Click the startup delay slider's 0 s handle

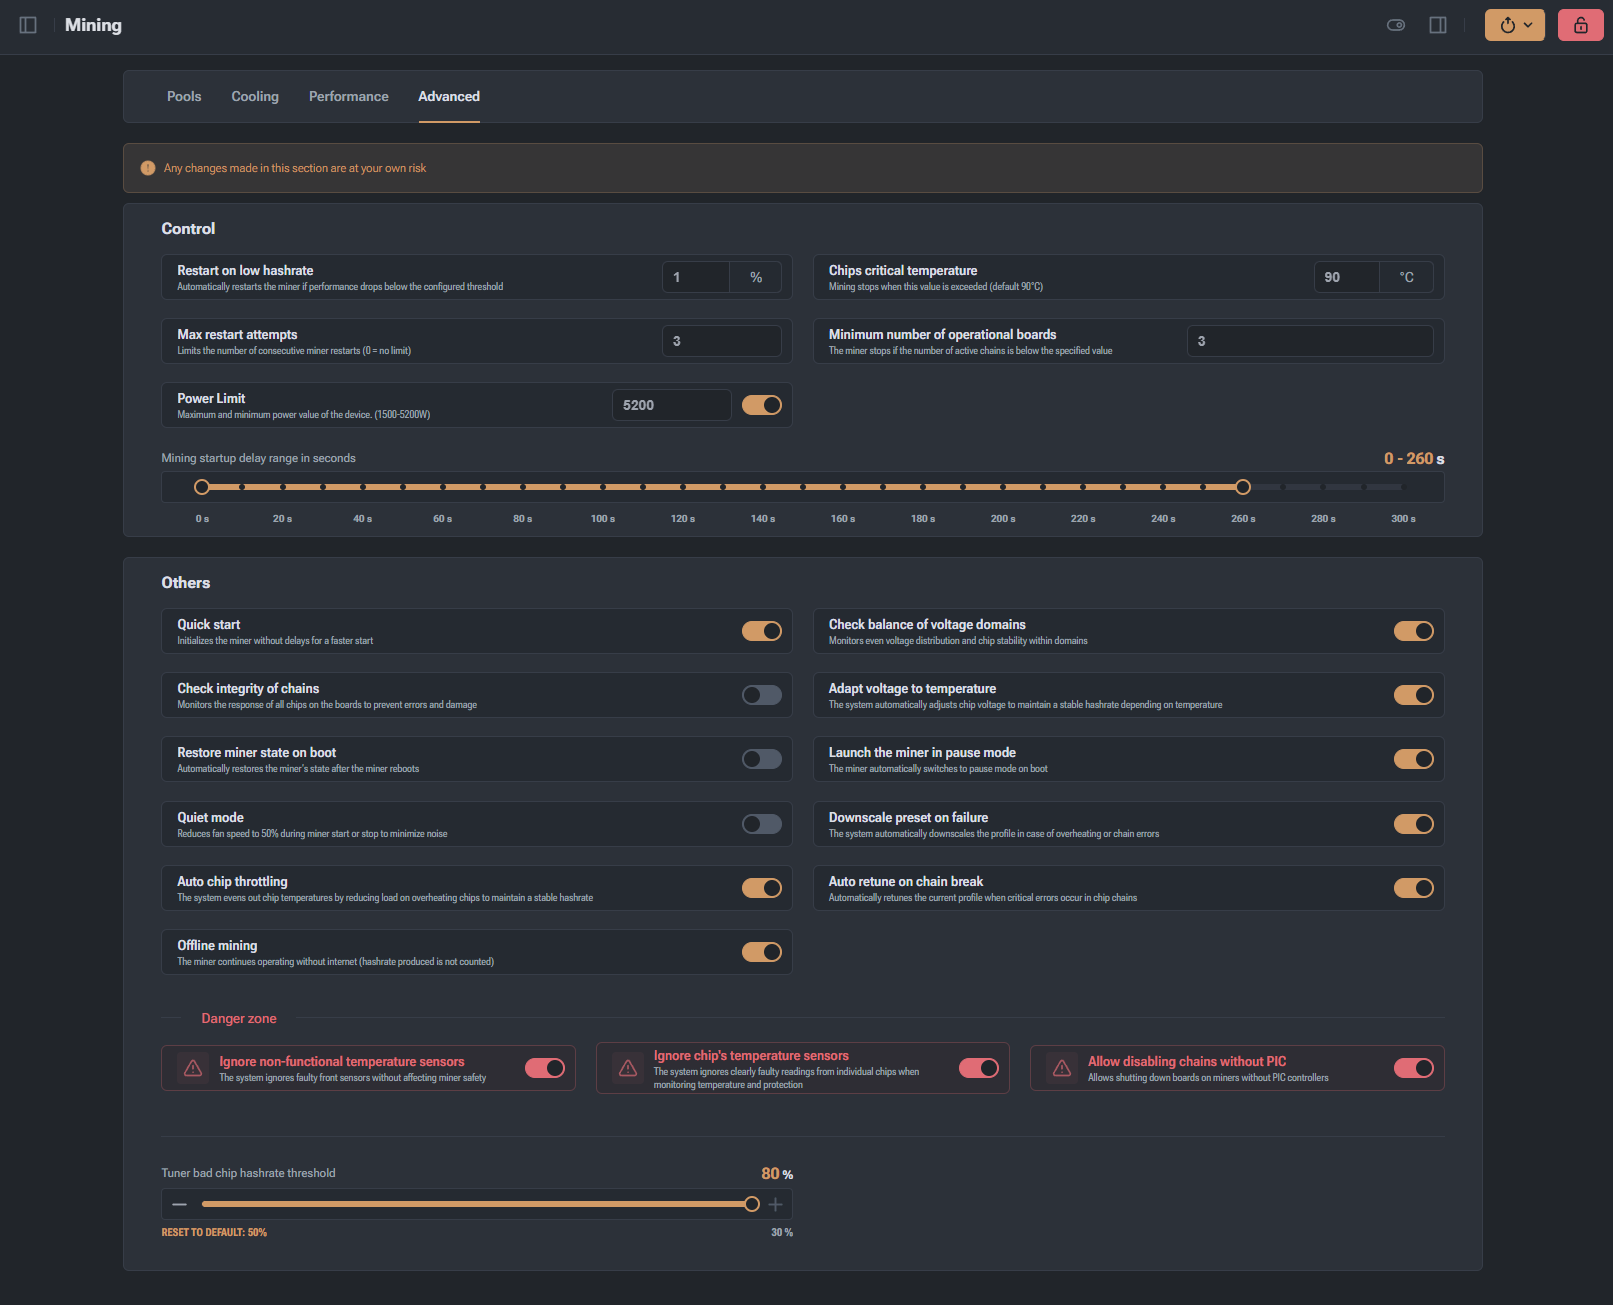[202, 487]
